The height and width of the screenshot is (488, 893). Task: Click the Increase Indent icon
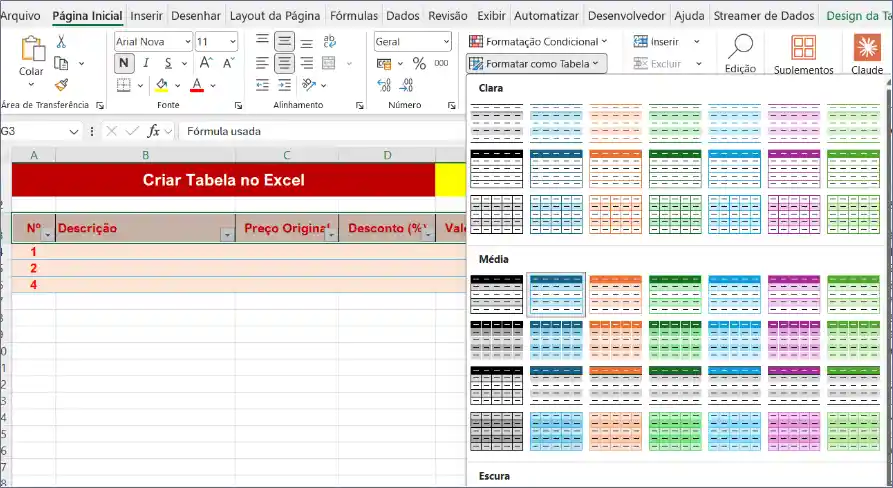[284, 85]
